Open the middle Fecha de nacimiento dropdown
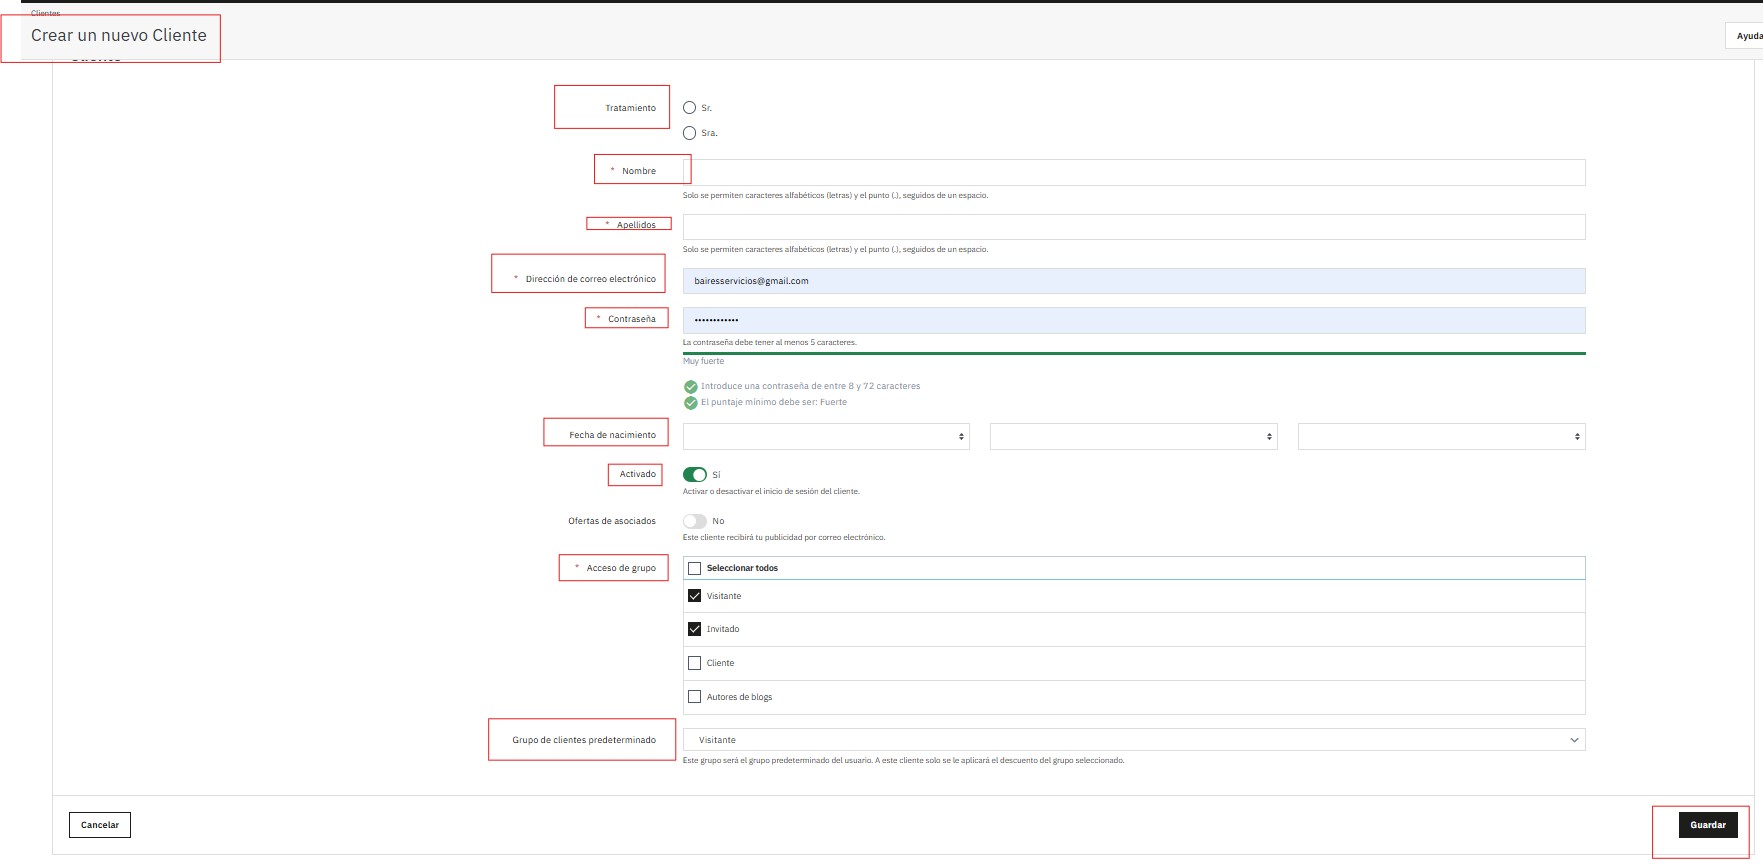The width and height of the screenshot is (1763, 864). point(1133,436)
